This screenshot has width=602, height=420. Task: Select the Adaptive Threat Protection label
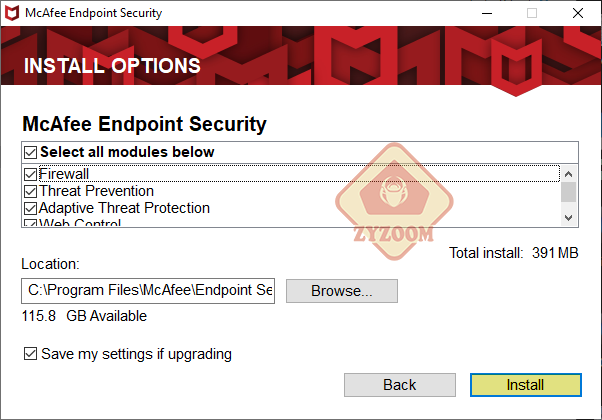click(x=124, y=208)
